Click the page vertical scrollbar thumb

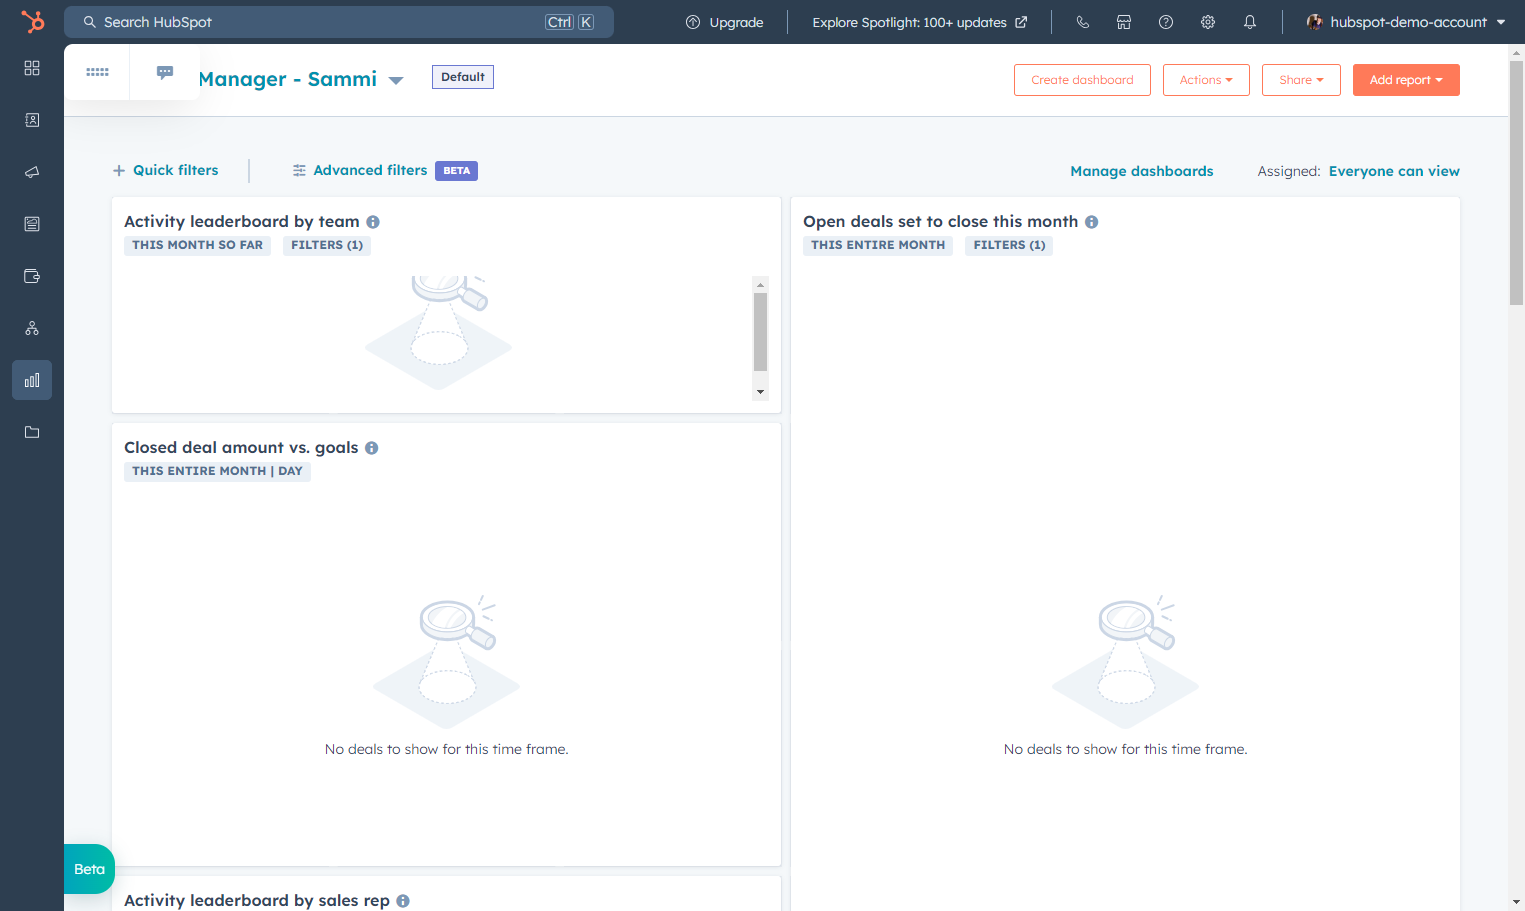click(1516, 182)
